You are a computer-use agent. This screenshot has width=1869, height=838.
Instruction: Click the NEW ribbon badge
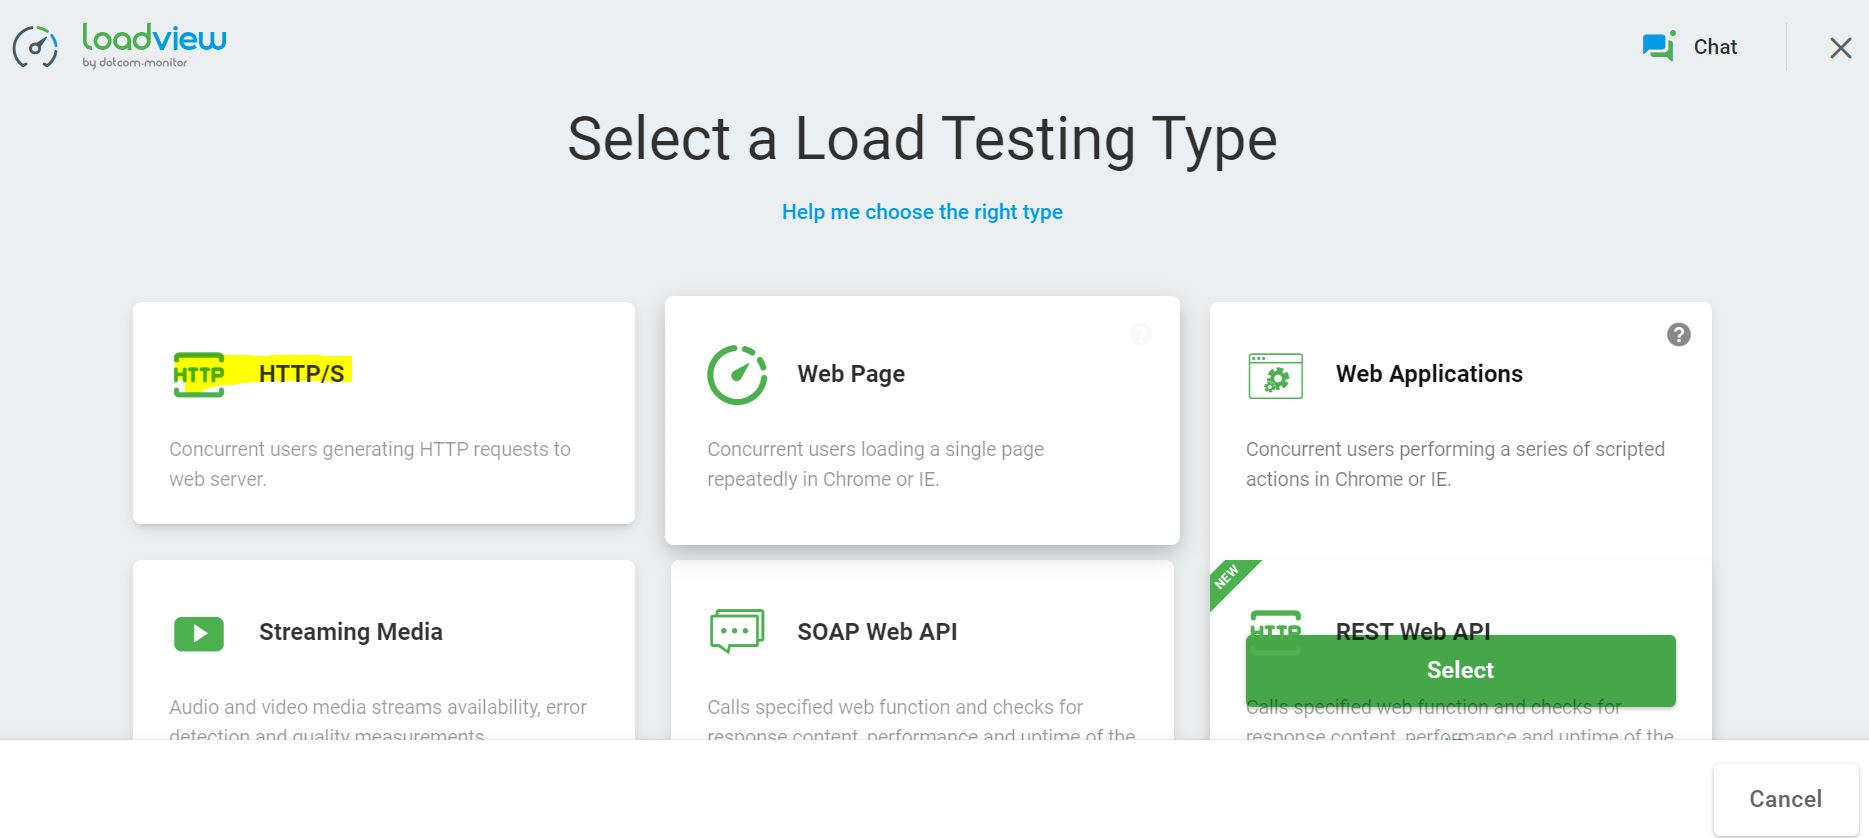click(x=1228, y=578)
